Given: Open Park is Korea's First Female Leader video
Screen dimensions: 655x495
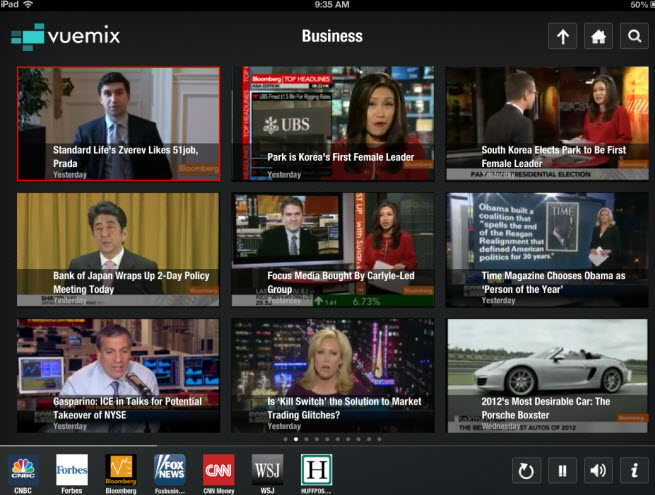Looking at the screenshot, I should (333, 124).
